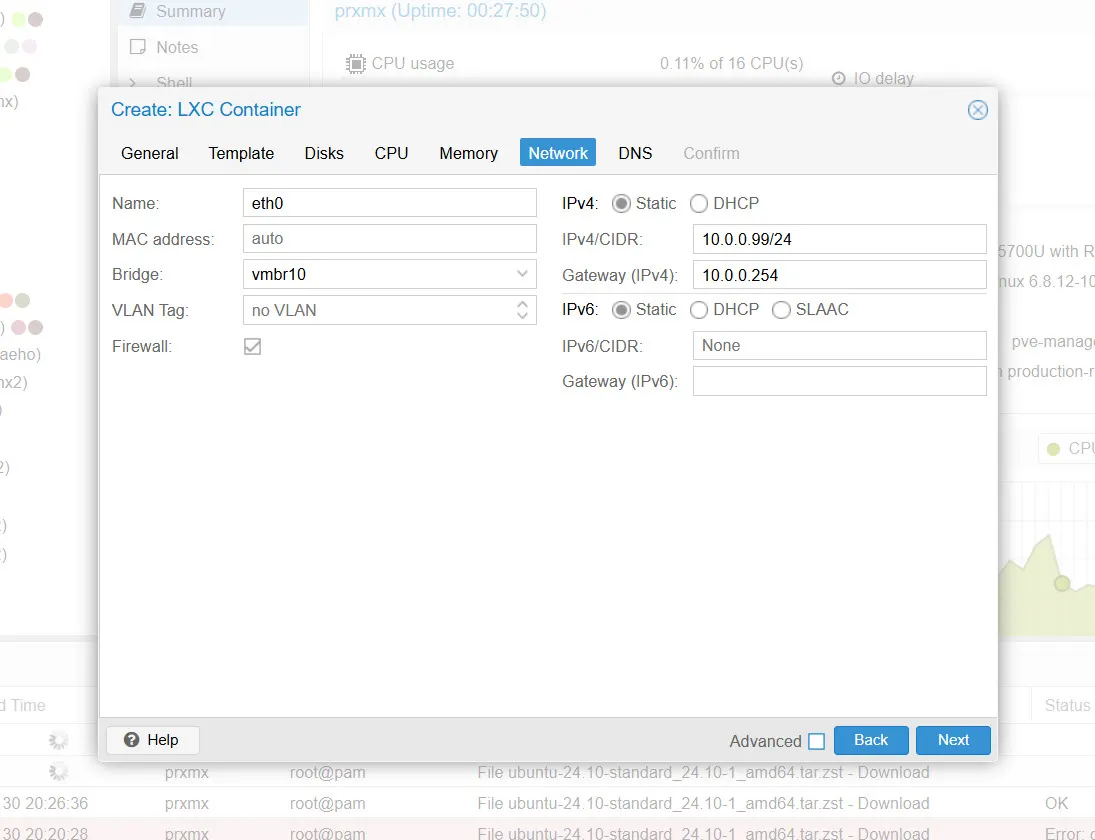Select DHCP radio for IPv4

coord(699,204)
